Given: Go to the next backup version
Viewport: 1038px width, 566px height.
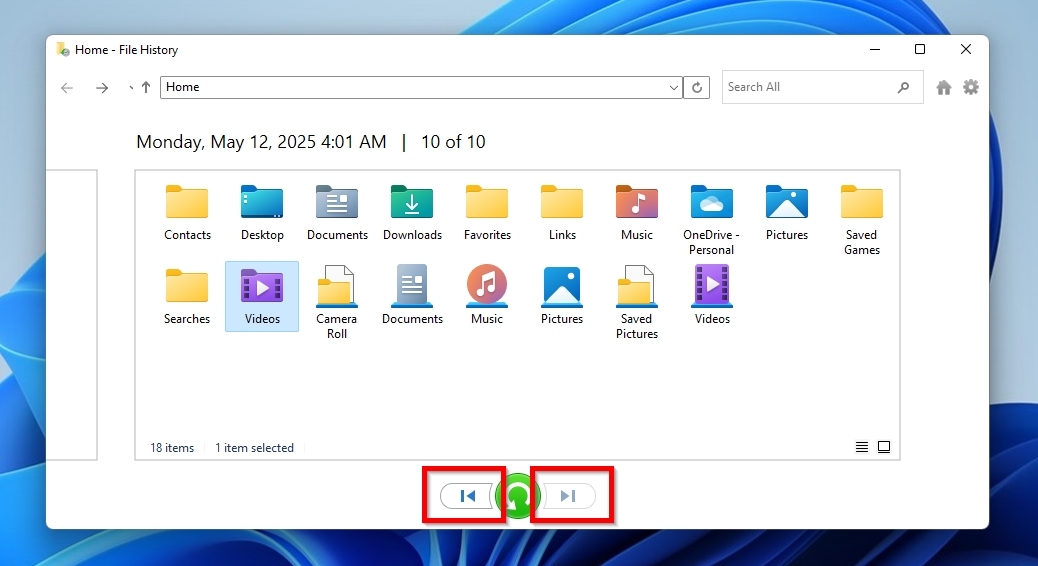Looking at the screenshot, I should [x=569, y=496].
